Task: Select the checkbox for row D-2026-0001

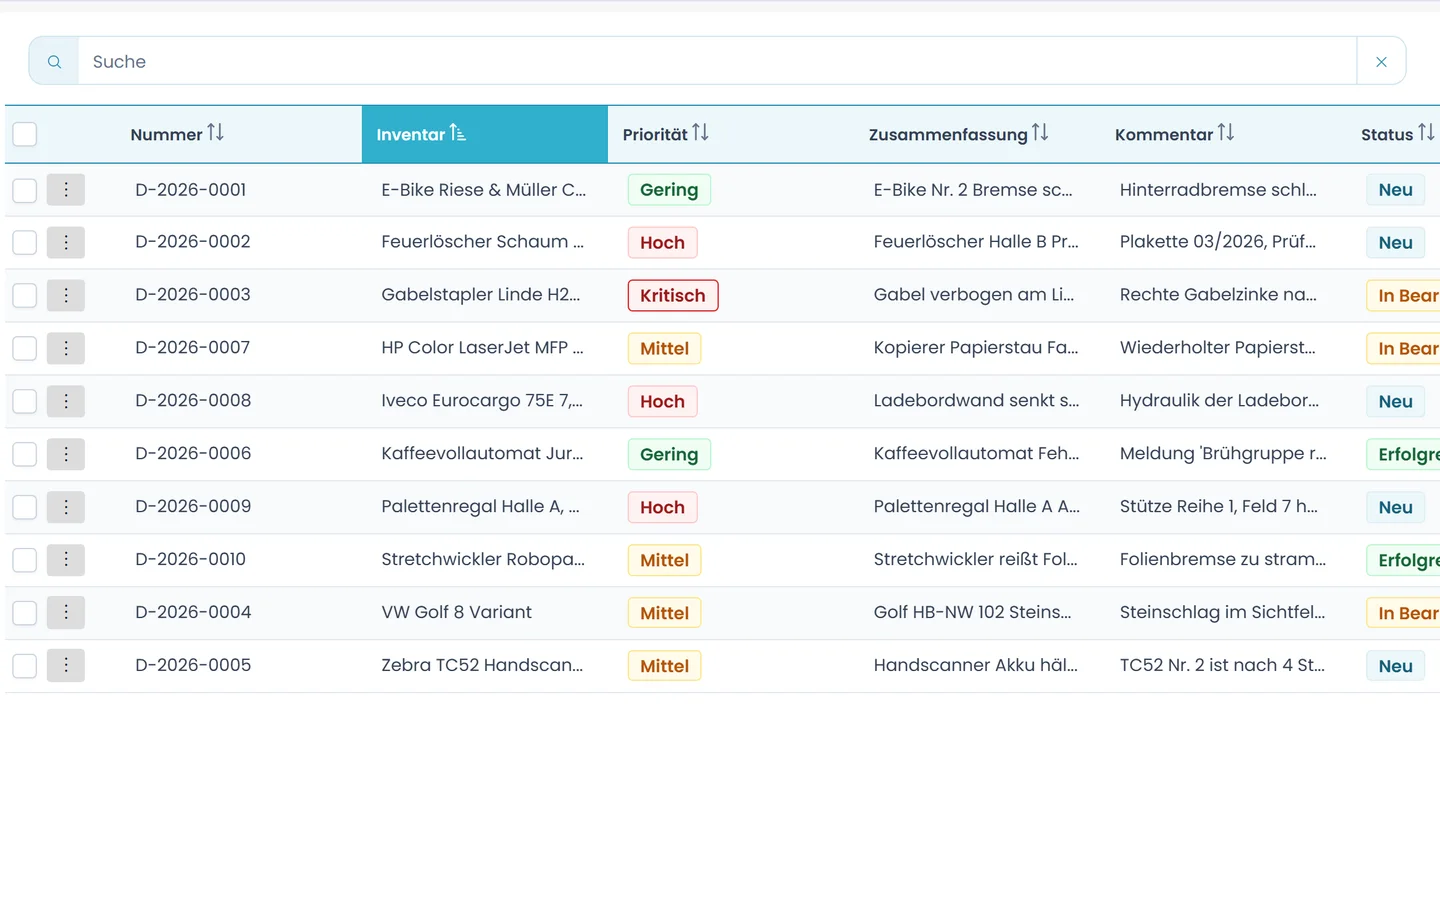Action: point(25,190)
